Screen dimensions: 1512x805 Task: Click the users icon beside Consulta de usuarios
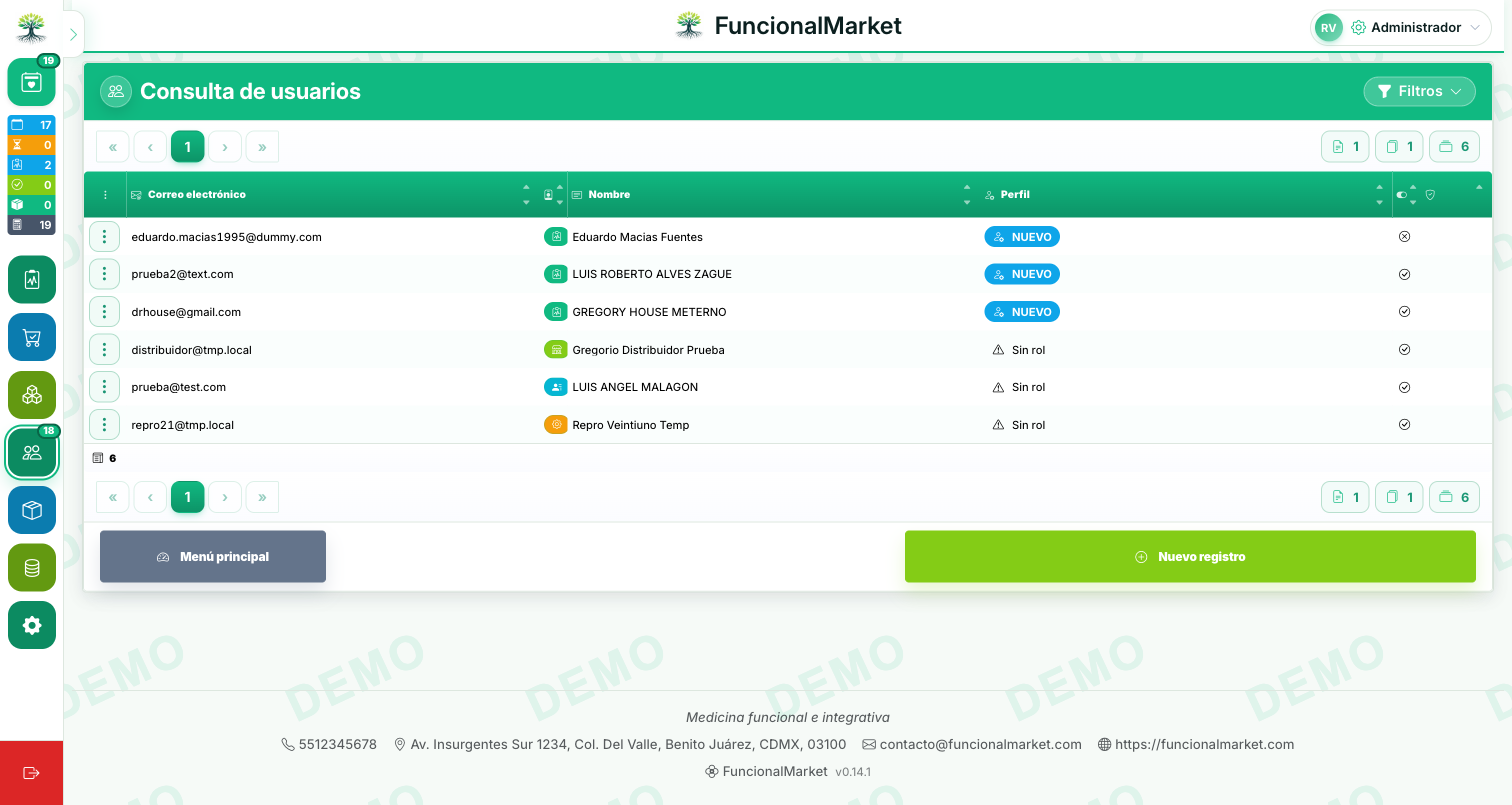116,91
